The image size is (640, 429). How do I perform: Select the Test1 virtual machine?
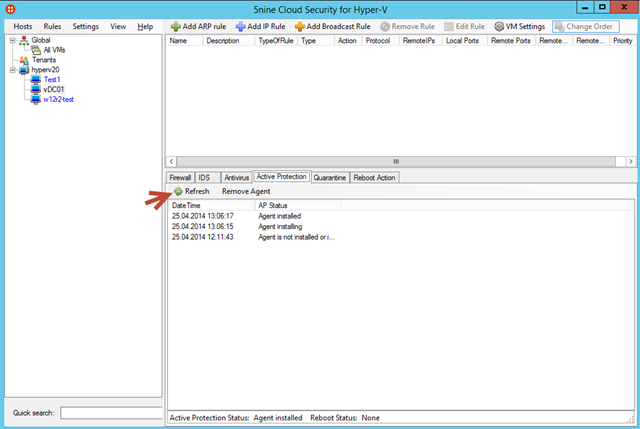52,80
